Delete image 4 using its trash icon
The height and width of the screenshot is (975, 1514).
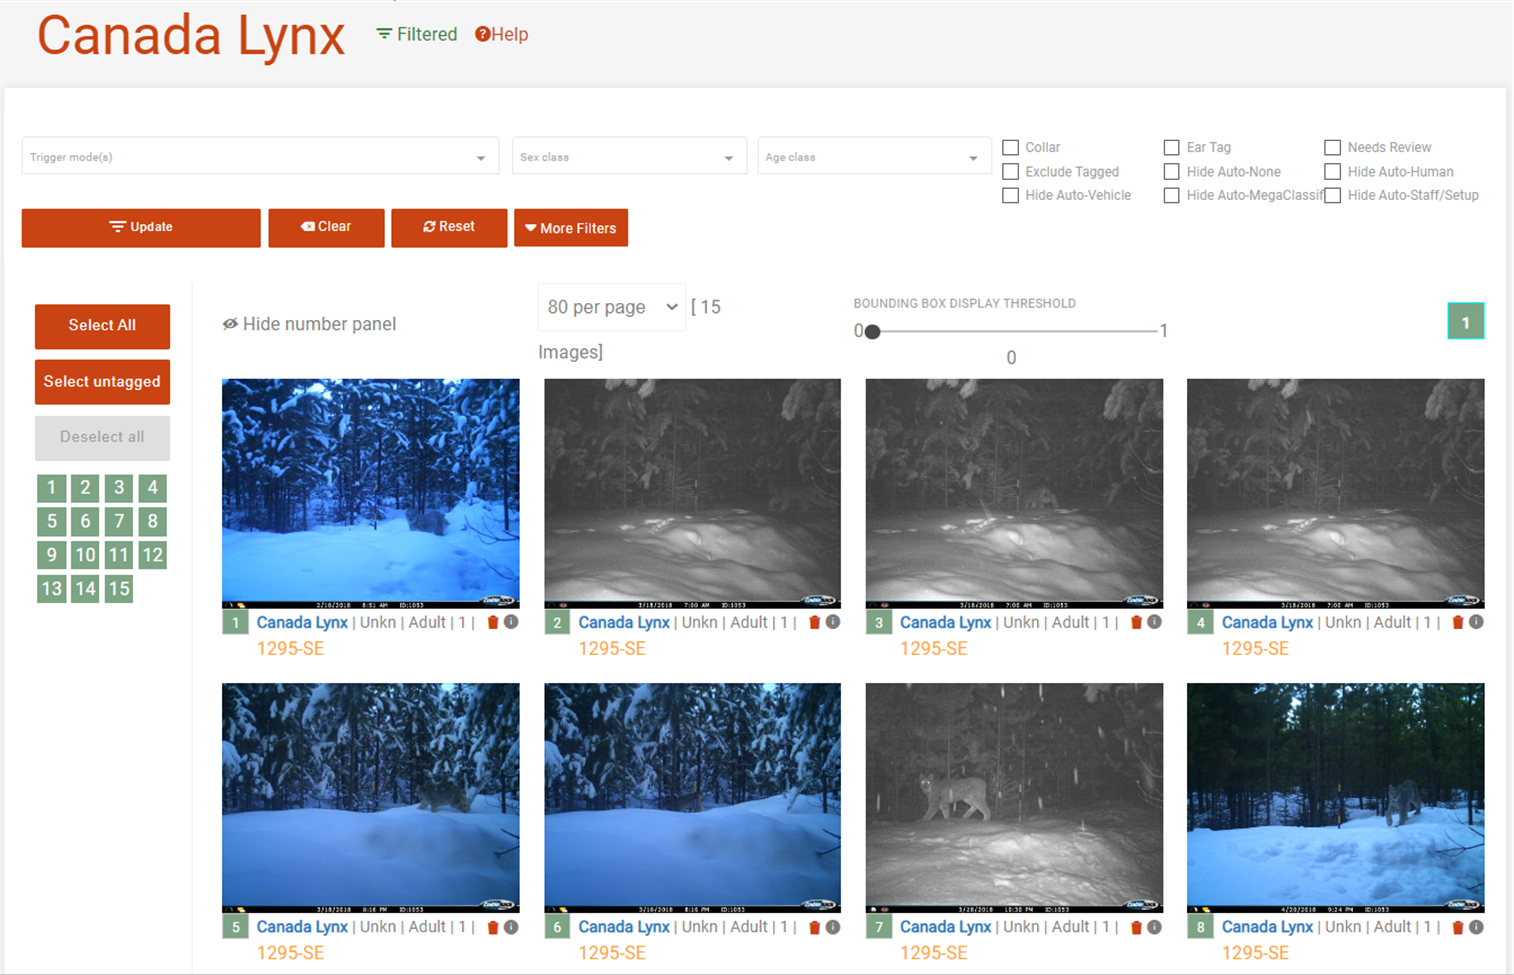pos(1458,622)
